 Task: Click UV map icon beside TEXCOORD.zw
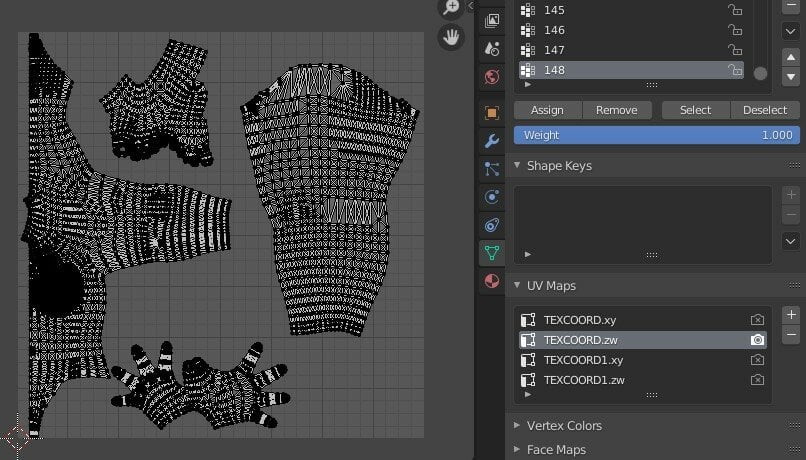(528, 340)
